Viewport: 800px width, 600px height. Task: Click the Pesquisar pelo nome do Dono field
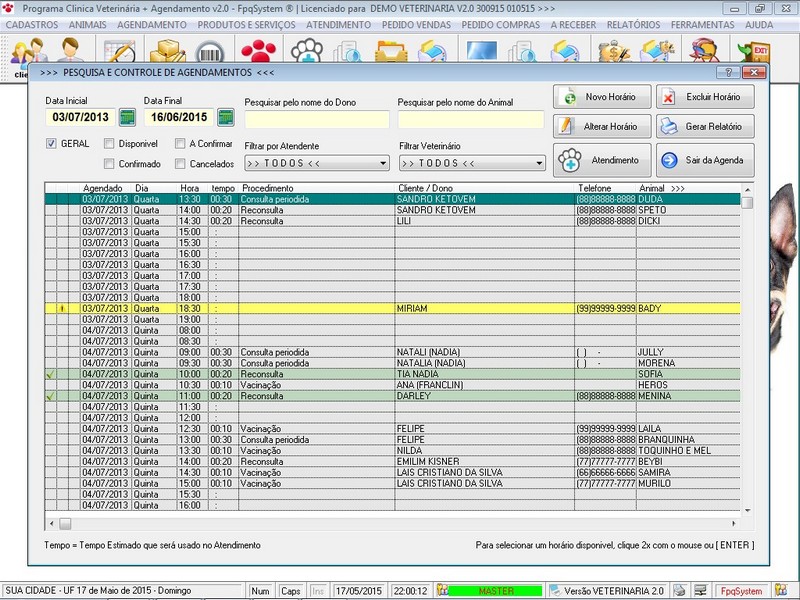[316, 120]
